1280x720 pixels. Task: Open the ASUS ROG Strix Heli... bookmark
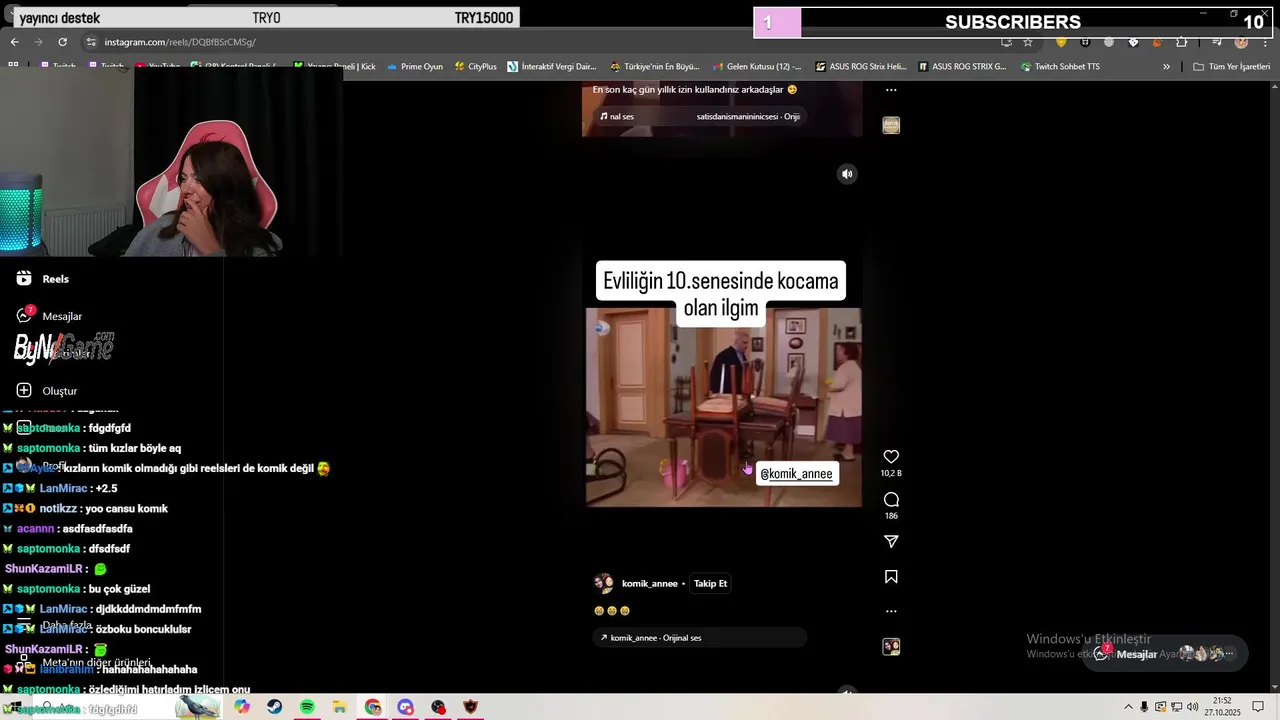pos(860,67)
